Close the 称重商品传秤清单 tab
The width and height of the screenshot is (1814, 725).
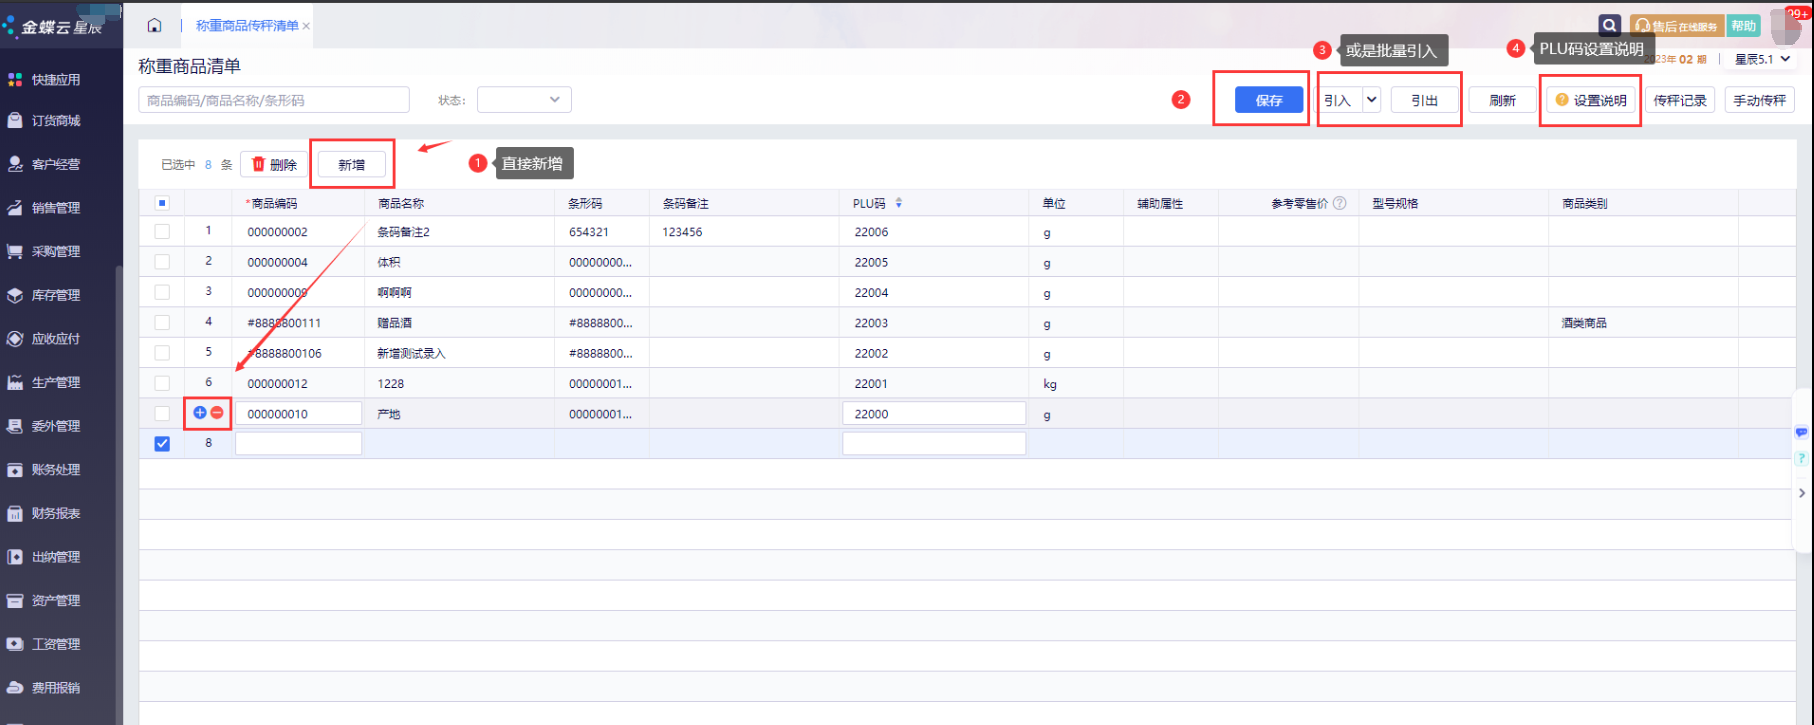pyautogui.click(x=306, y=27)
